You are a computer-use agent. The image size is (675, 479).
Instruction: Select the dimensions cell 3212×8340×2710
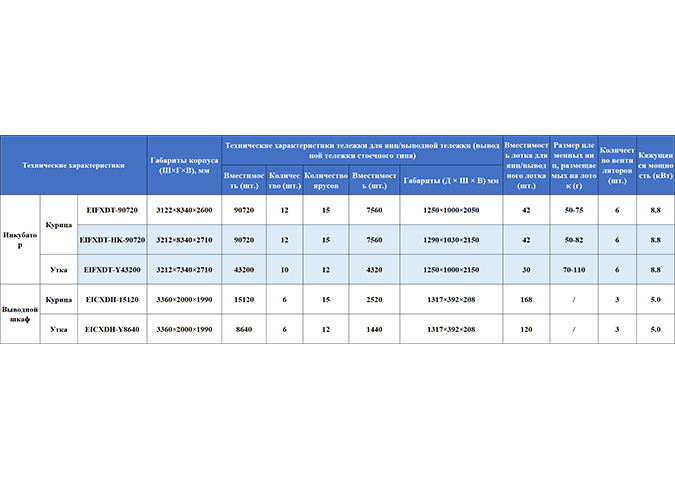[x=184, y=240]
